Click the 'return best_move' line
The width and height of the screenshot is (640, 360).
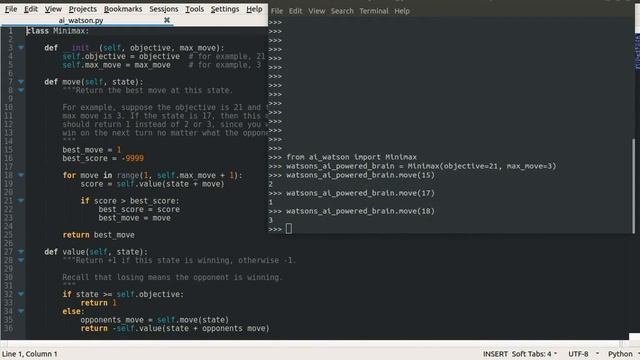point(98,235)
